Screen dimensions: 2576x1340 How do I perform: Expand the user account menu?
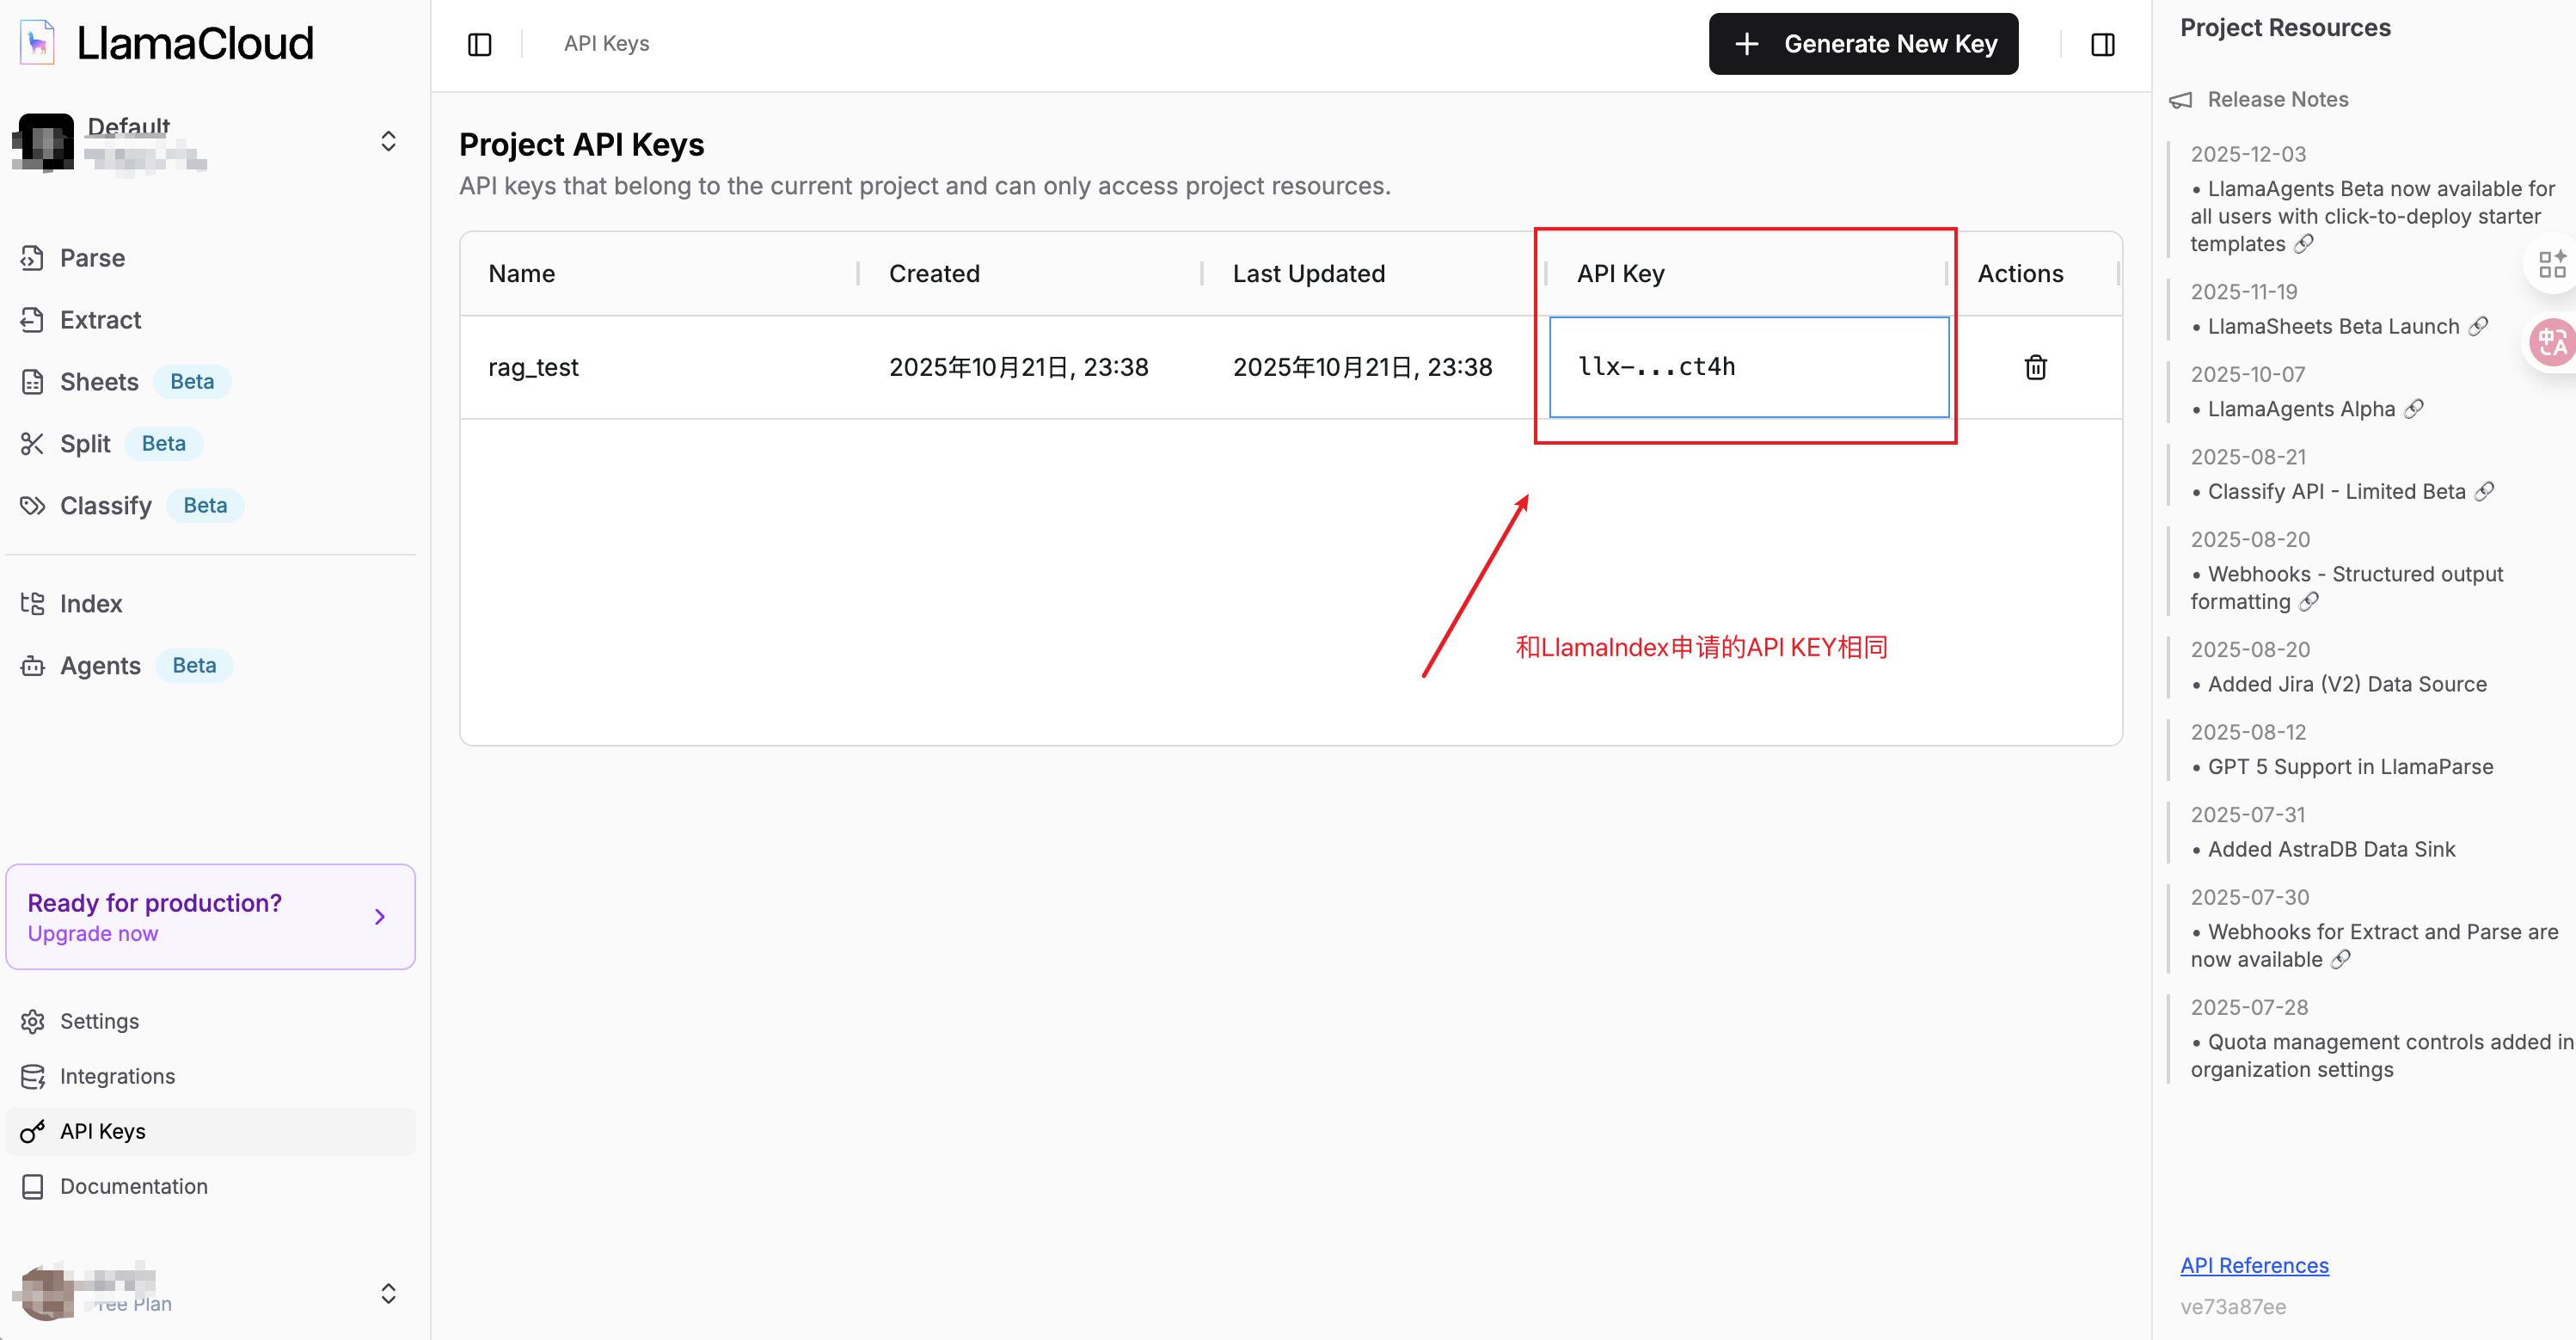tap(210, 1291)
